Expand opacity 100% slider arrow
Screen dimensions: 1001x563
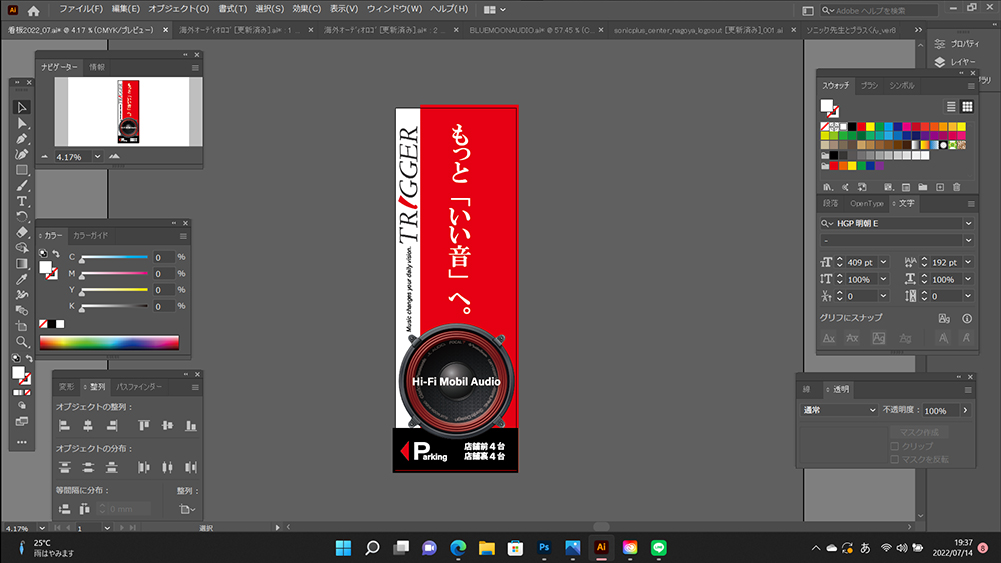[965, 410]
